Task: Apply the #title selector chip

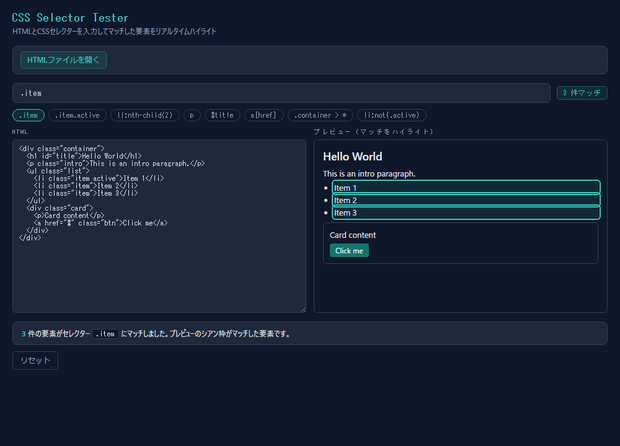Action: tap(222, 115)
